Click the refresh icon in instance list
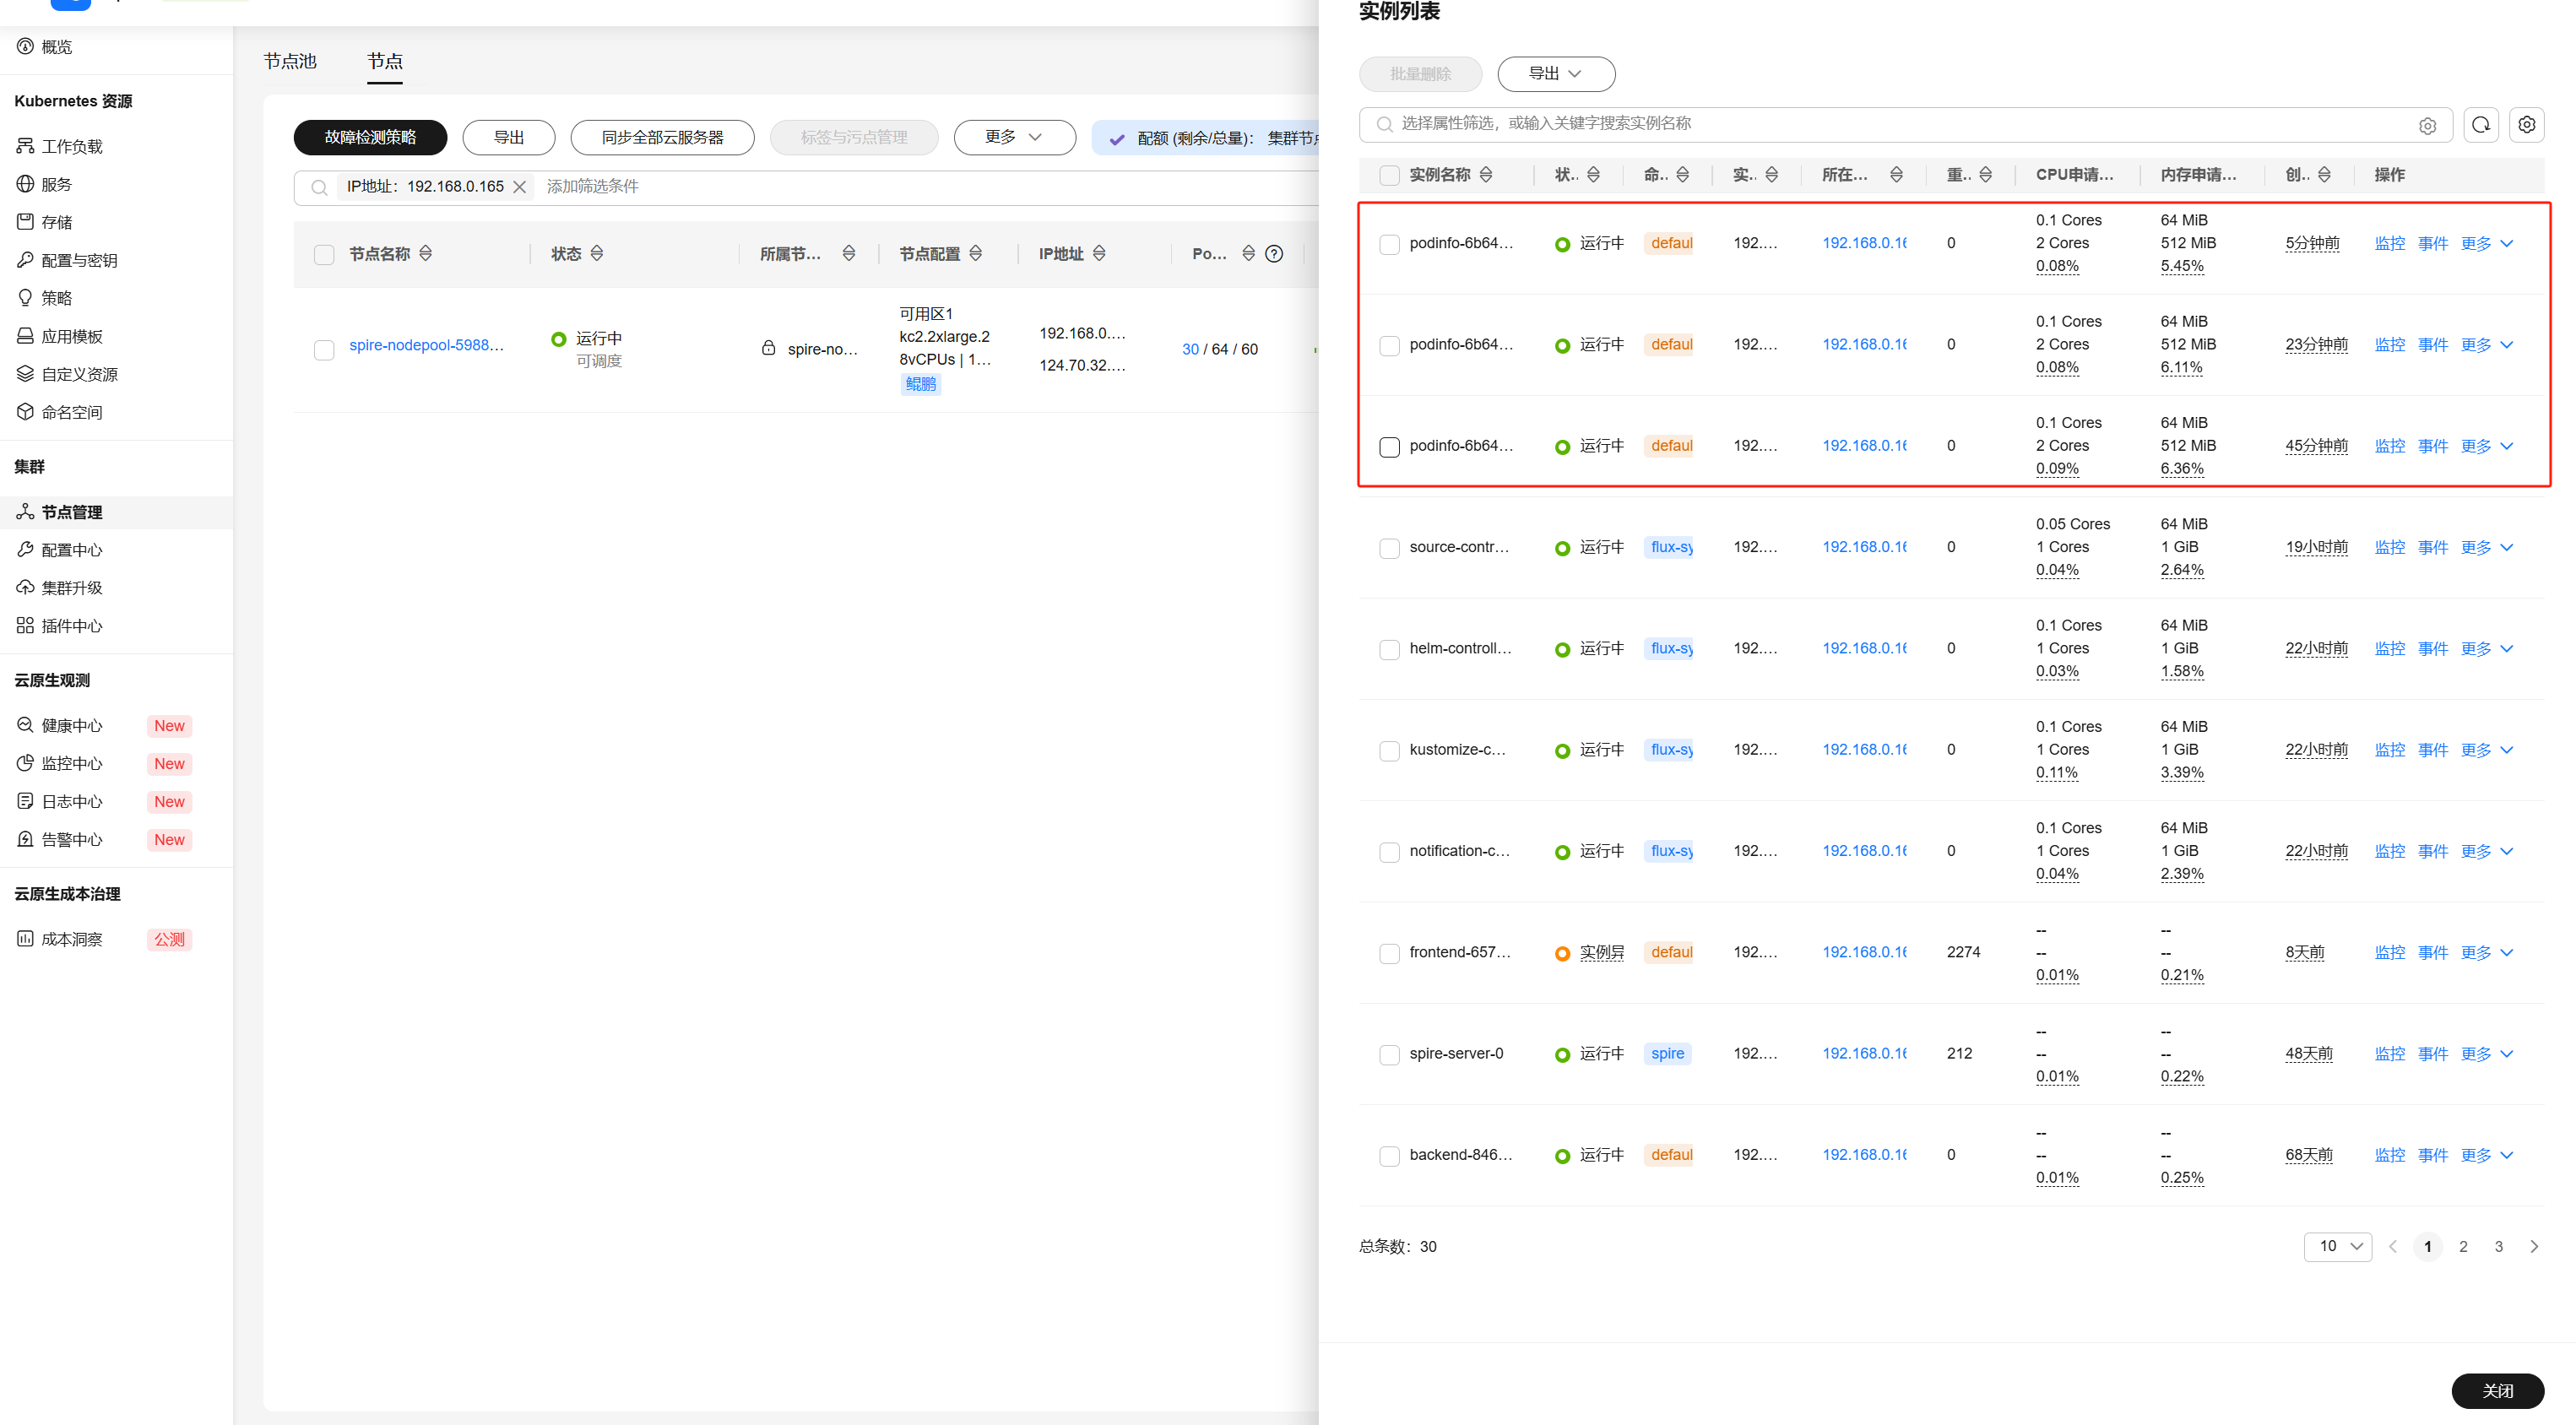 pos(2480,125)
